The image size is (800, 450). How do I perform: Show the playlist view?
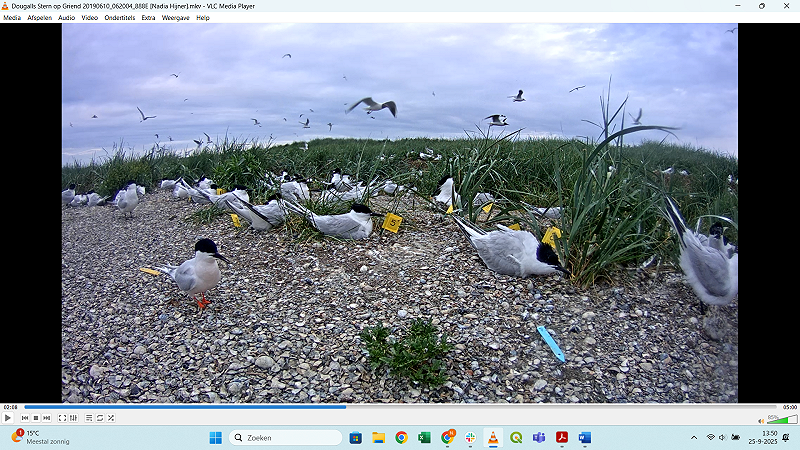(88, 418)
